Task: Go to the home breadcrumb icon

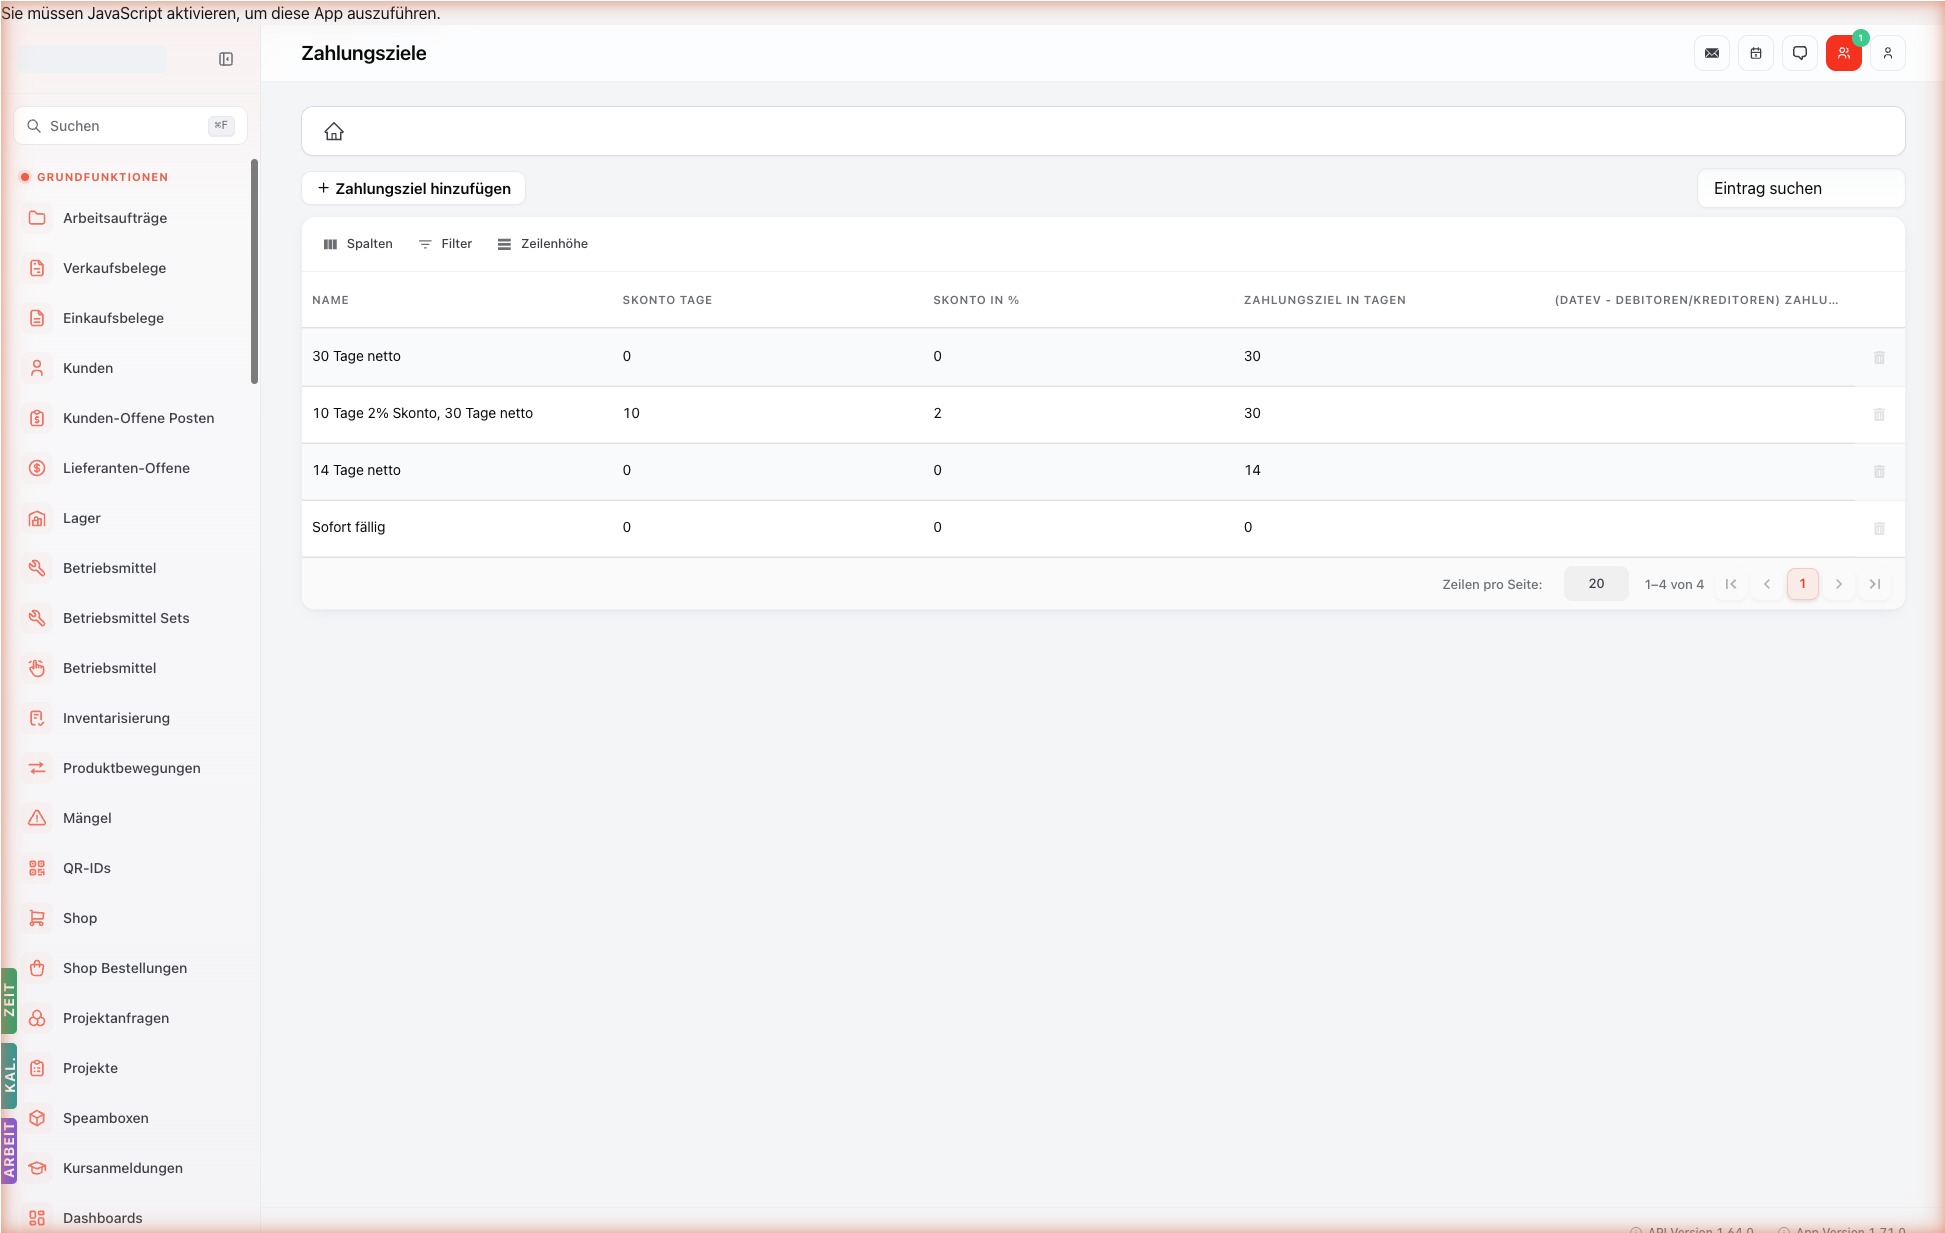Action: (334, 131)
